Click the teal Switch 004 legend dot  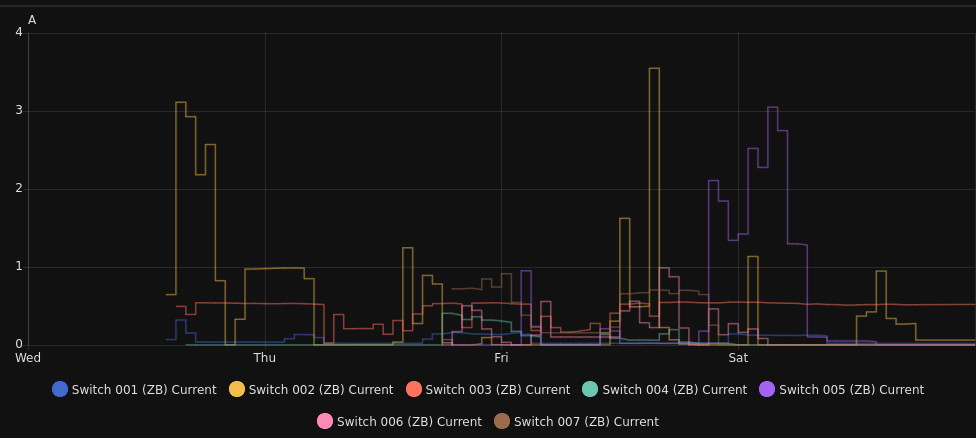590,389
